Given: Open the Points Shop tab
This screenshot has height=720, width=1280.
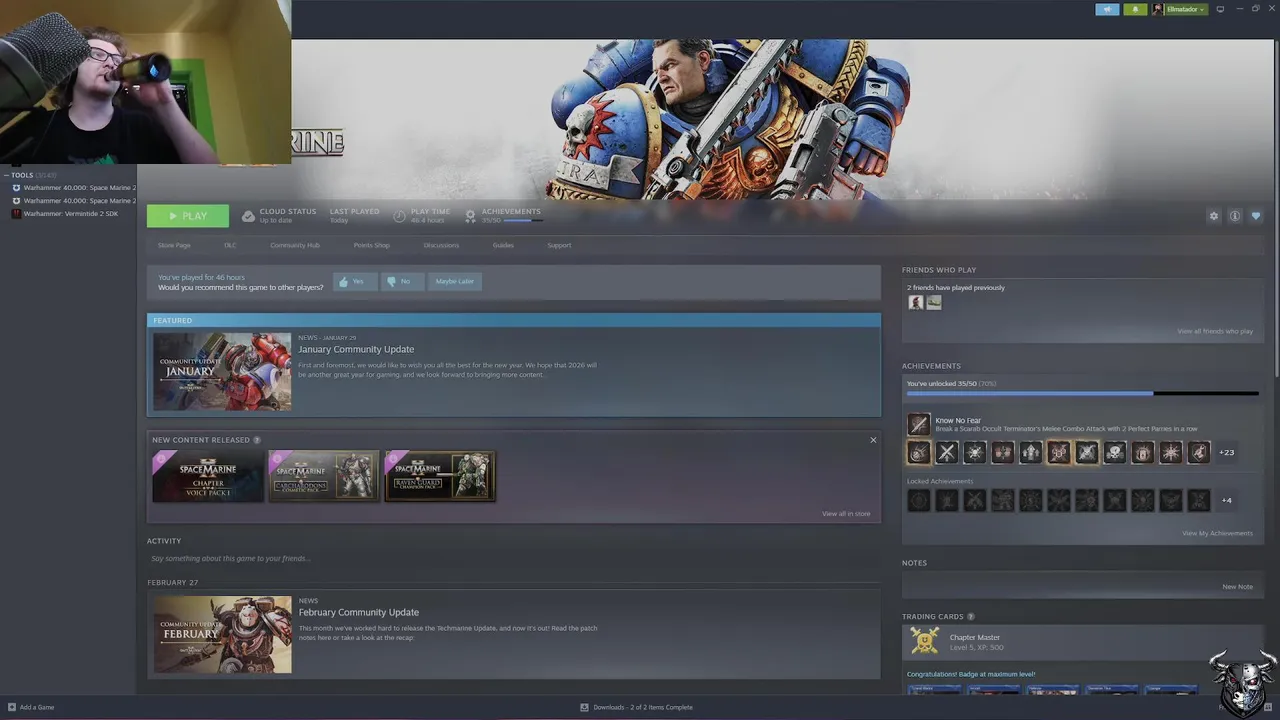Looking at the screenshot, I should point(372,245).
